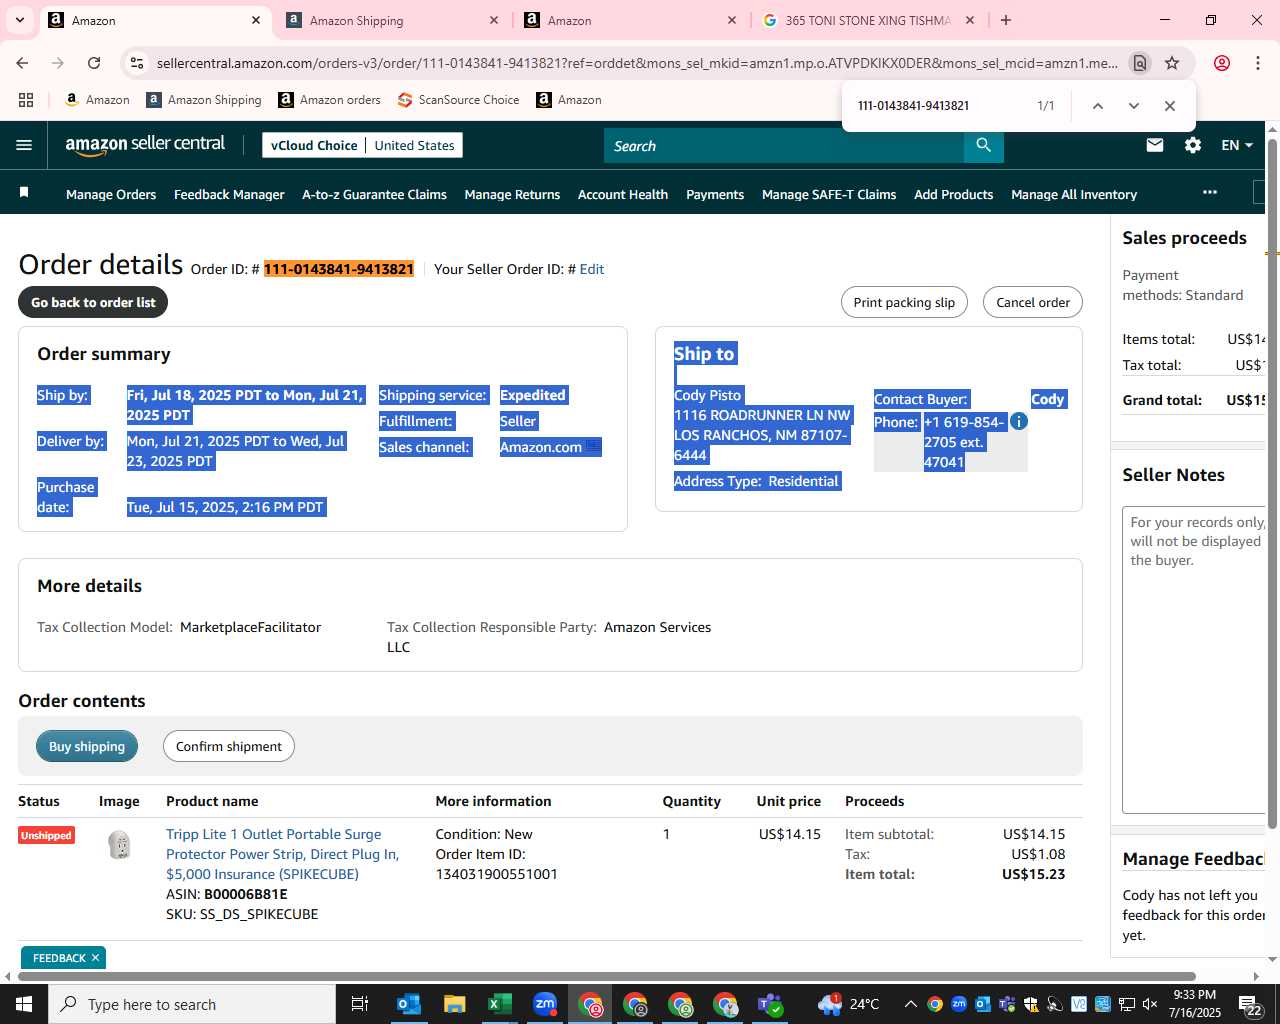Click the phone info icon
Image resolution: width=1280 pixels, height=1024 pixels.
[1019, 422]
